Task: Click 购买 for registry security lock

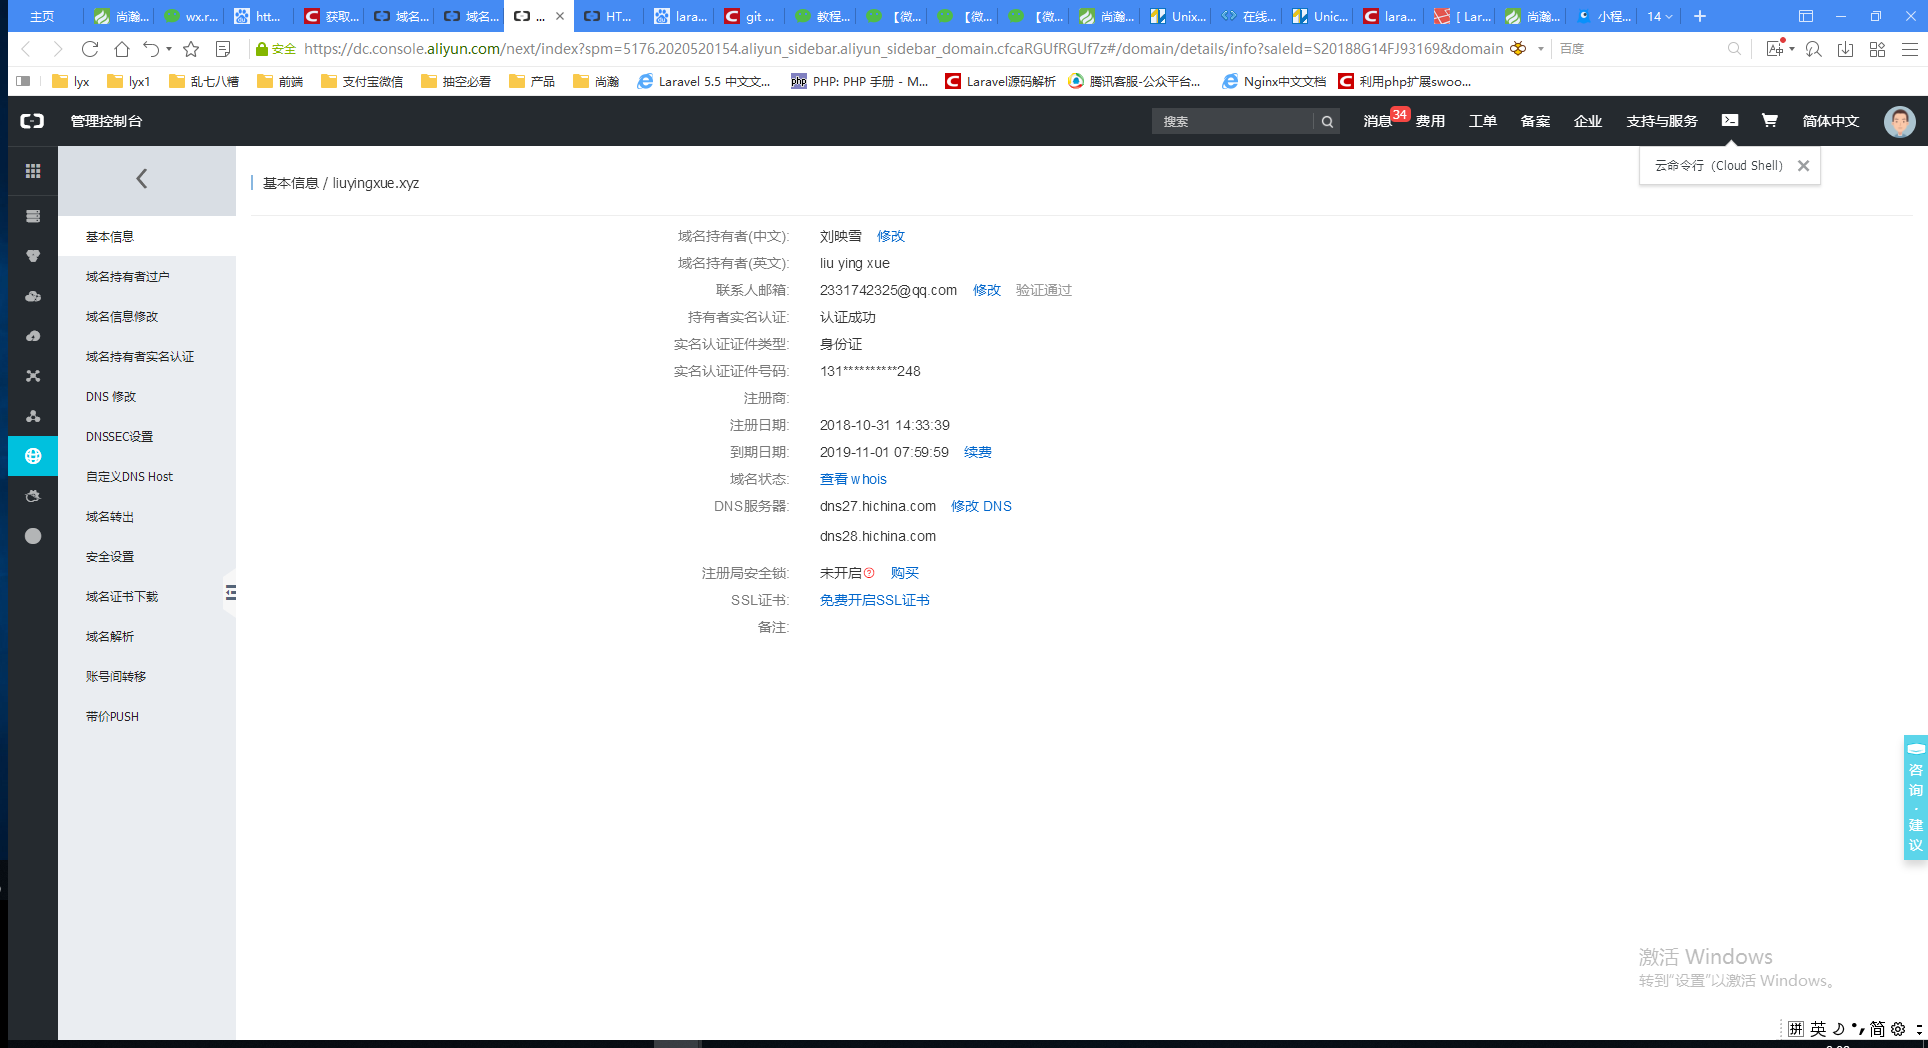Action: pyautogui.click(x=905, y=573)
